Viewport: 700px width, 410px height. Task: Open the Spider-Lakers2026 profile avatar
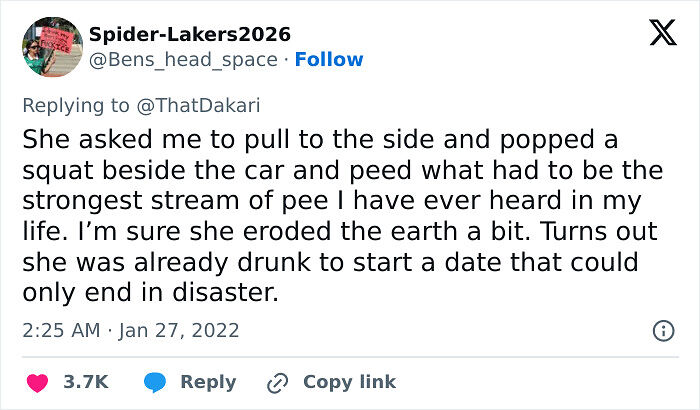(51, 47)
